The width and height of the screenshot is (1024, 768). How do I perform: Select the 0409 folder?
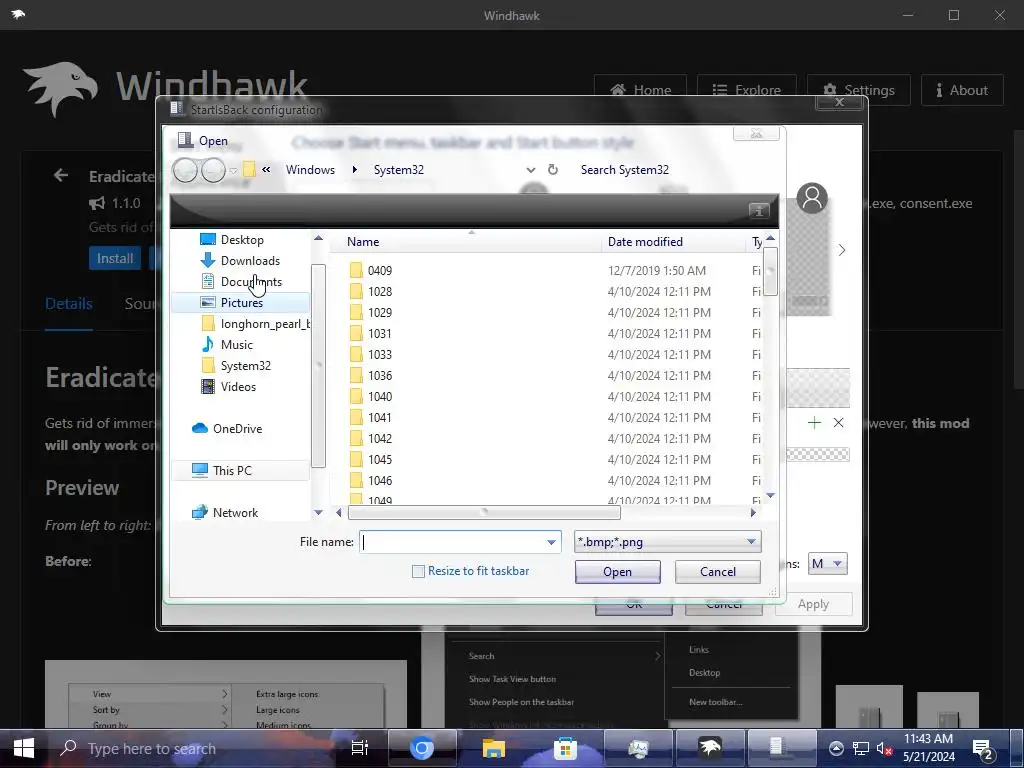point(379,270)
